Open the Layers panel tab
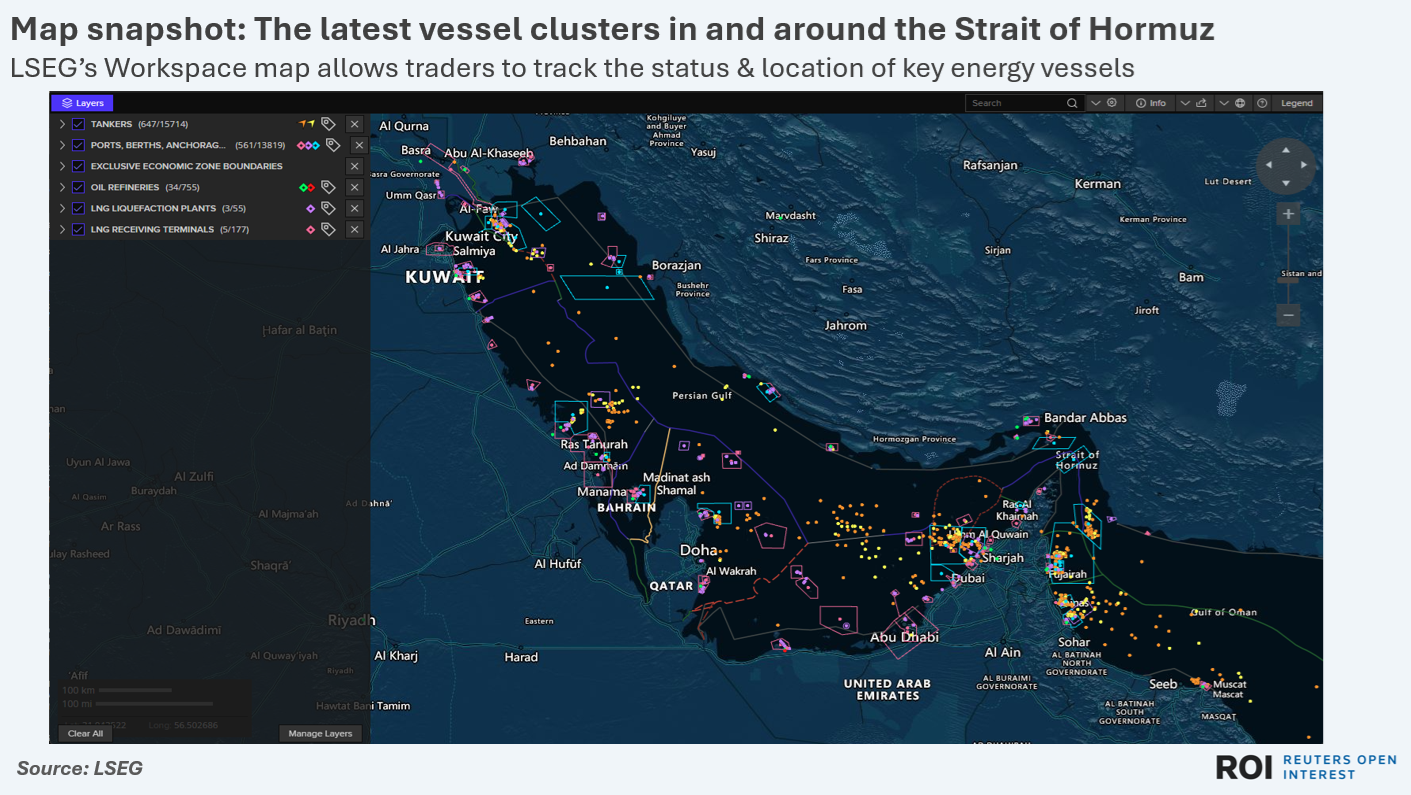 point(82,102)
